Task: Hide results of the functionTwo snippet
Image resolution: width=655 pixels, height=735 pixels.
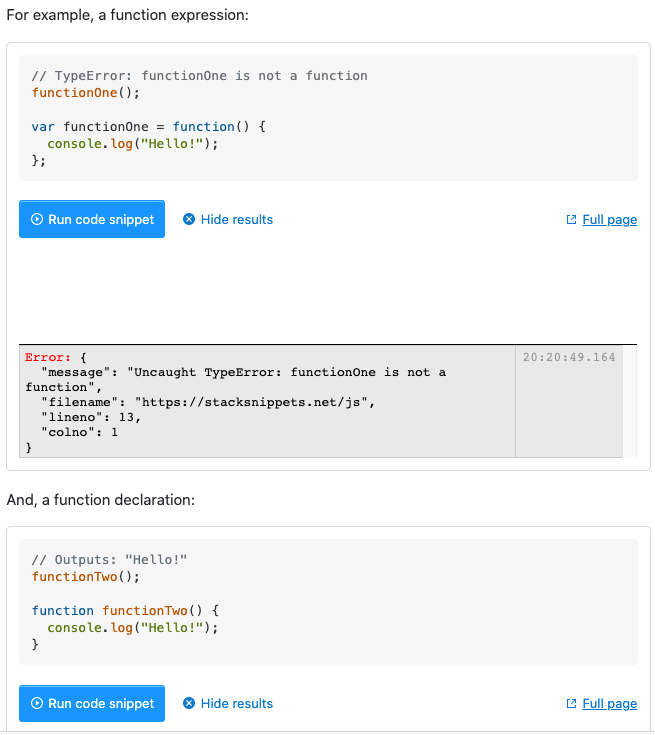Action: pyautogui.click(x=236, y=704)
